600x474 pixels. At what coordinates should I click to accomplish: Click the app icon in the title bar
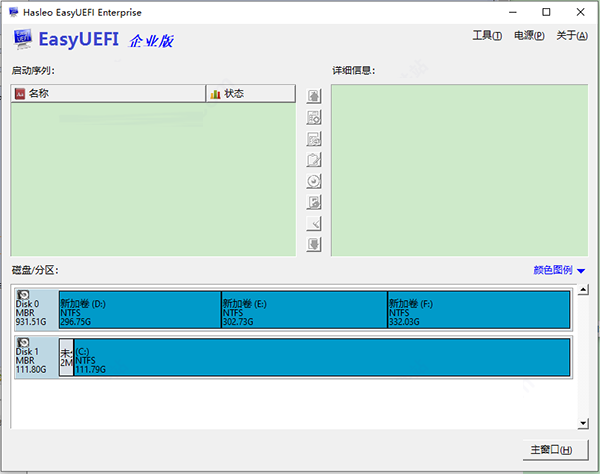coord(14,12)
